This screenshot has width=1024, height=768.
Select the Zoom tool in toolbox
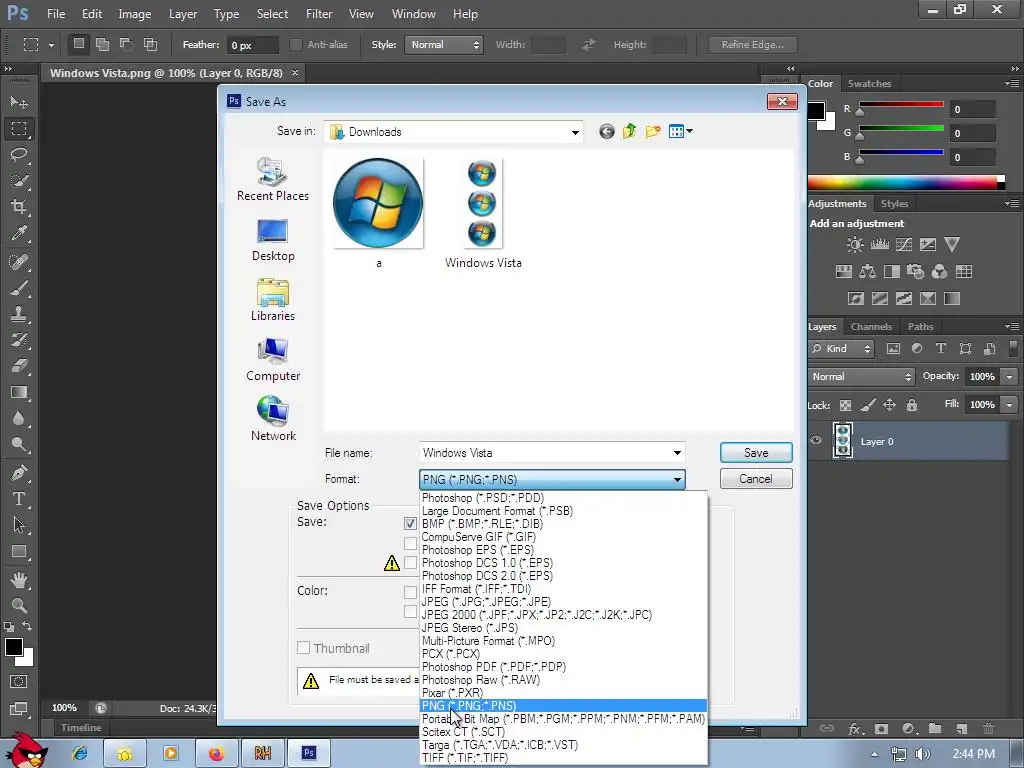pos(19,605)
